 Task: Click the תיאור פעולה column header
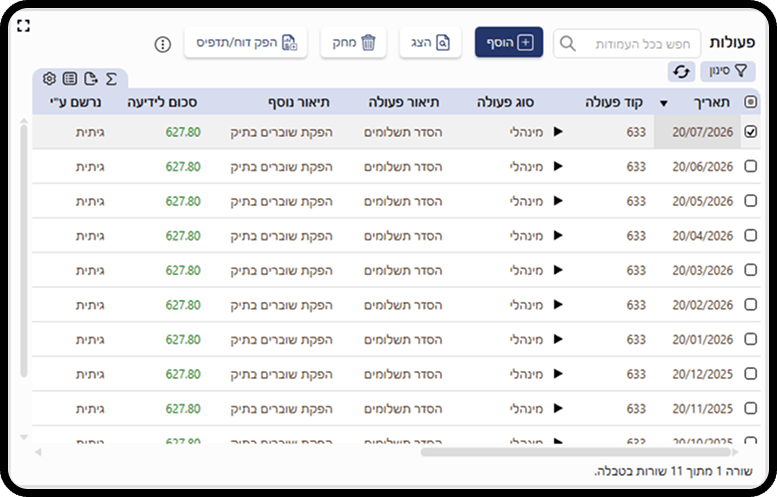click(x=403, y=102)
